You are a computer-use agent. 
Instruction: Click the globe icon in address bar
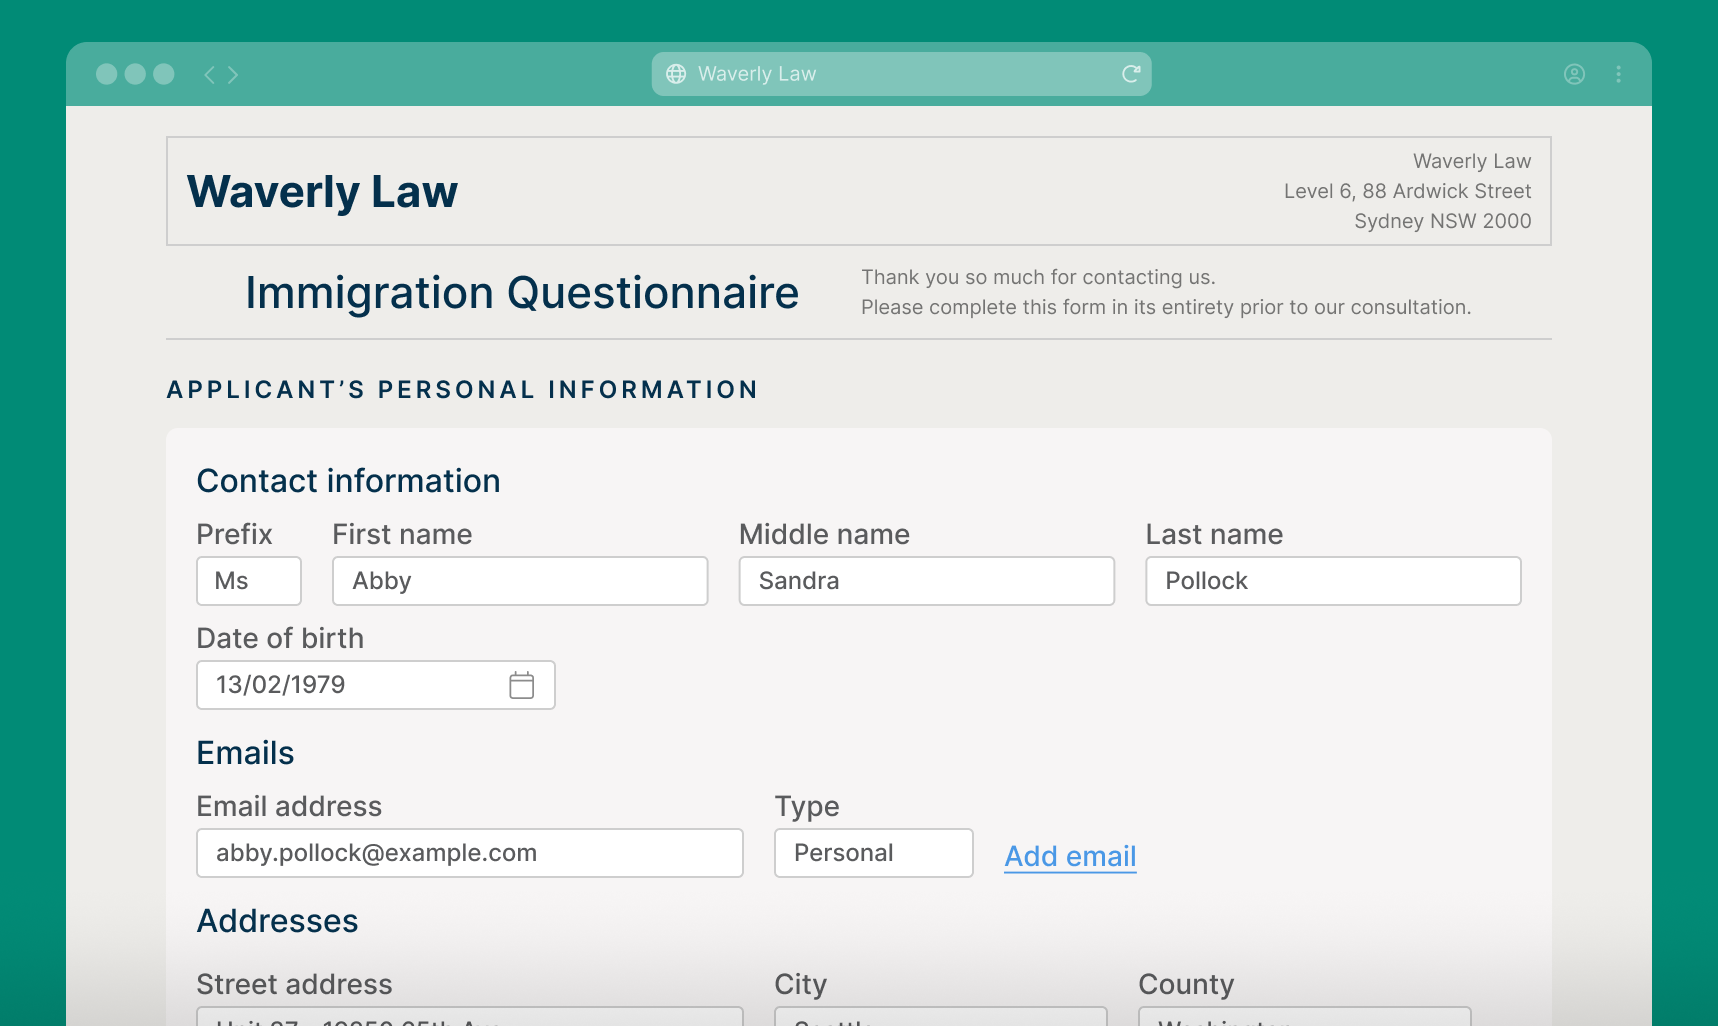[676, 74]
